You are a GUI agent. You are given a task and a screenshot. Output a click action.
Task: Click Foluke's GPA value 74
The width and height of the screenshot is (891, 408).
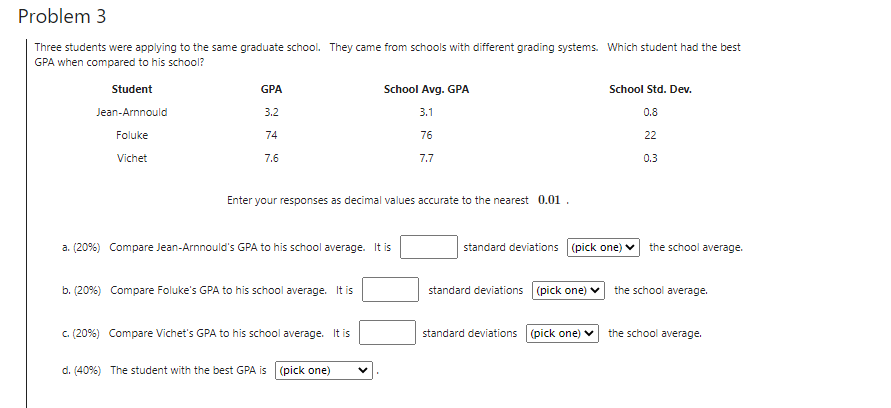(272, 135)
